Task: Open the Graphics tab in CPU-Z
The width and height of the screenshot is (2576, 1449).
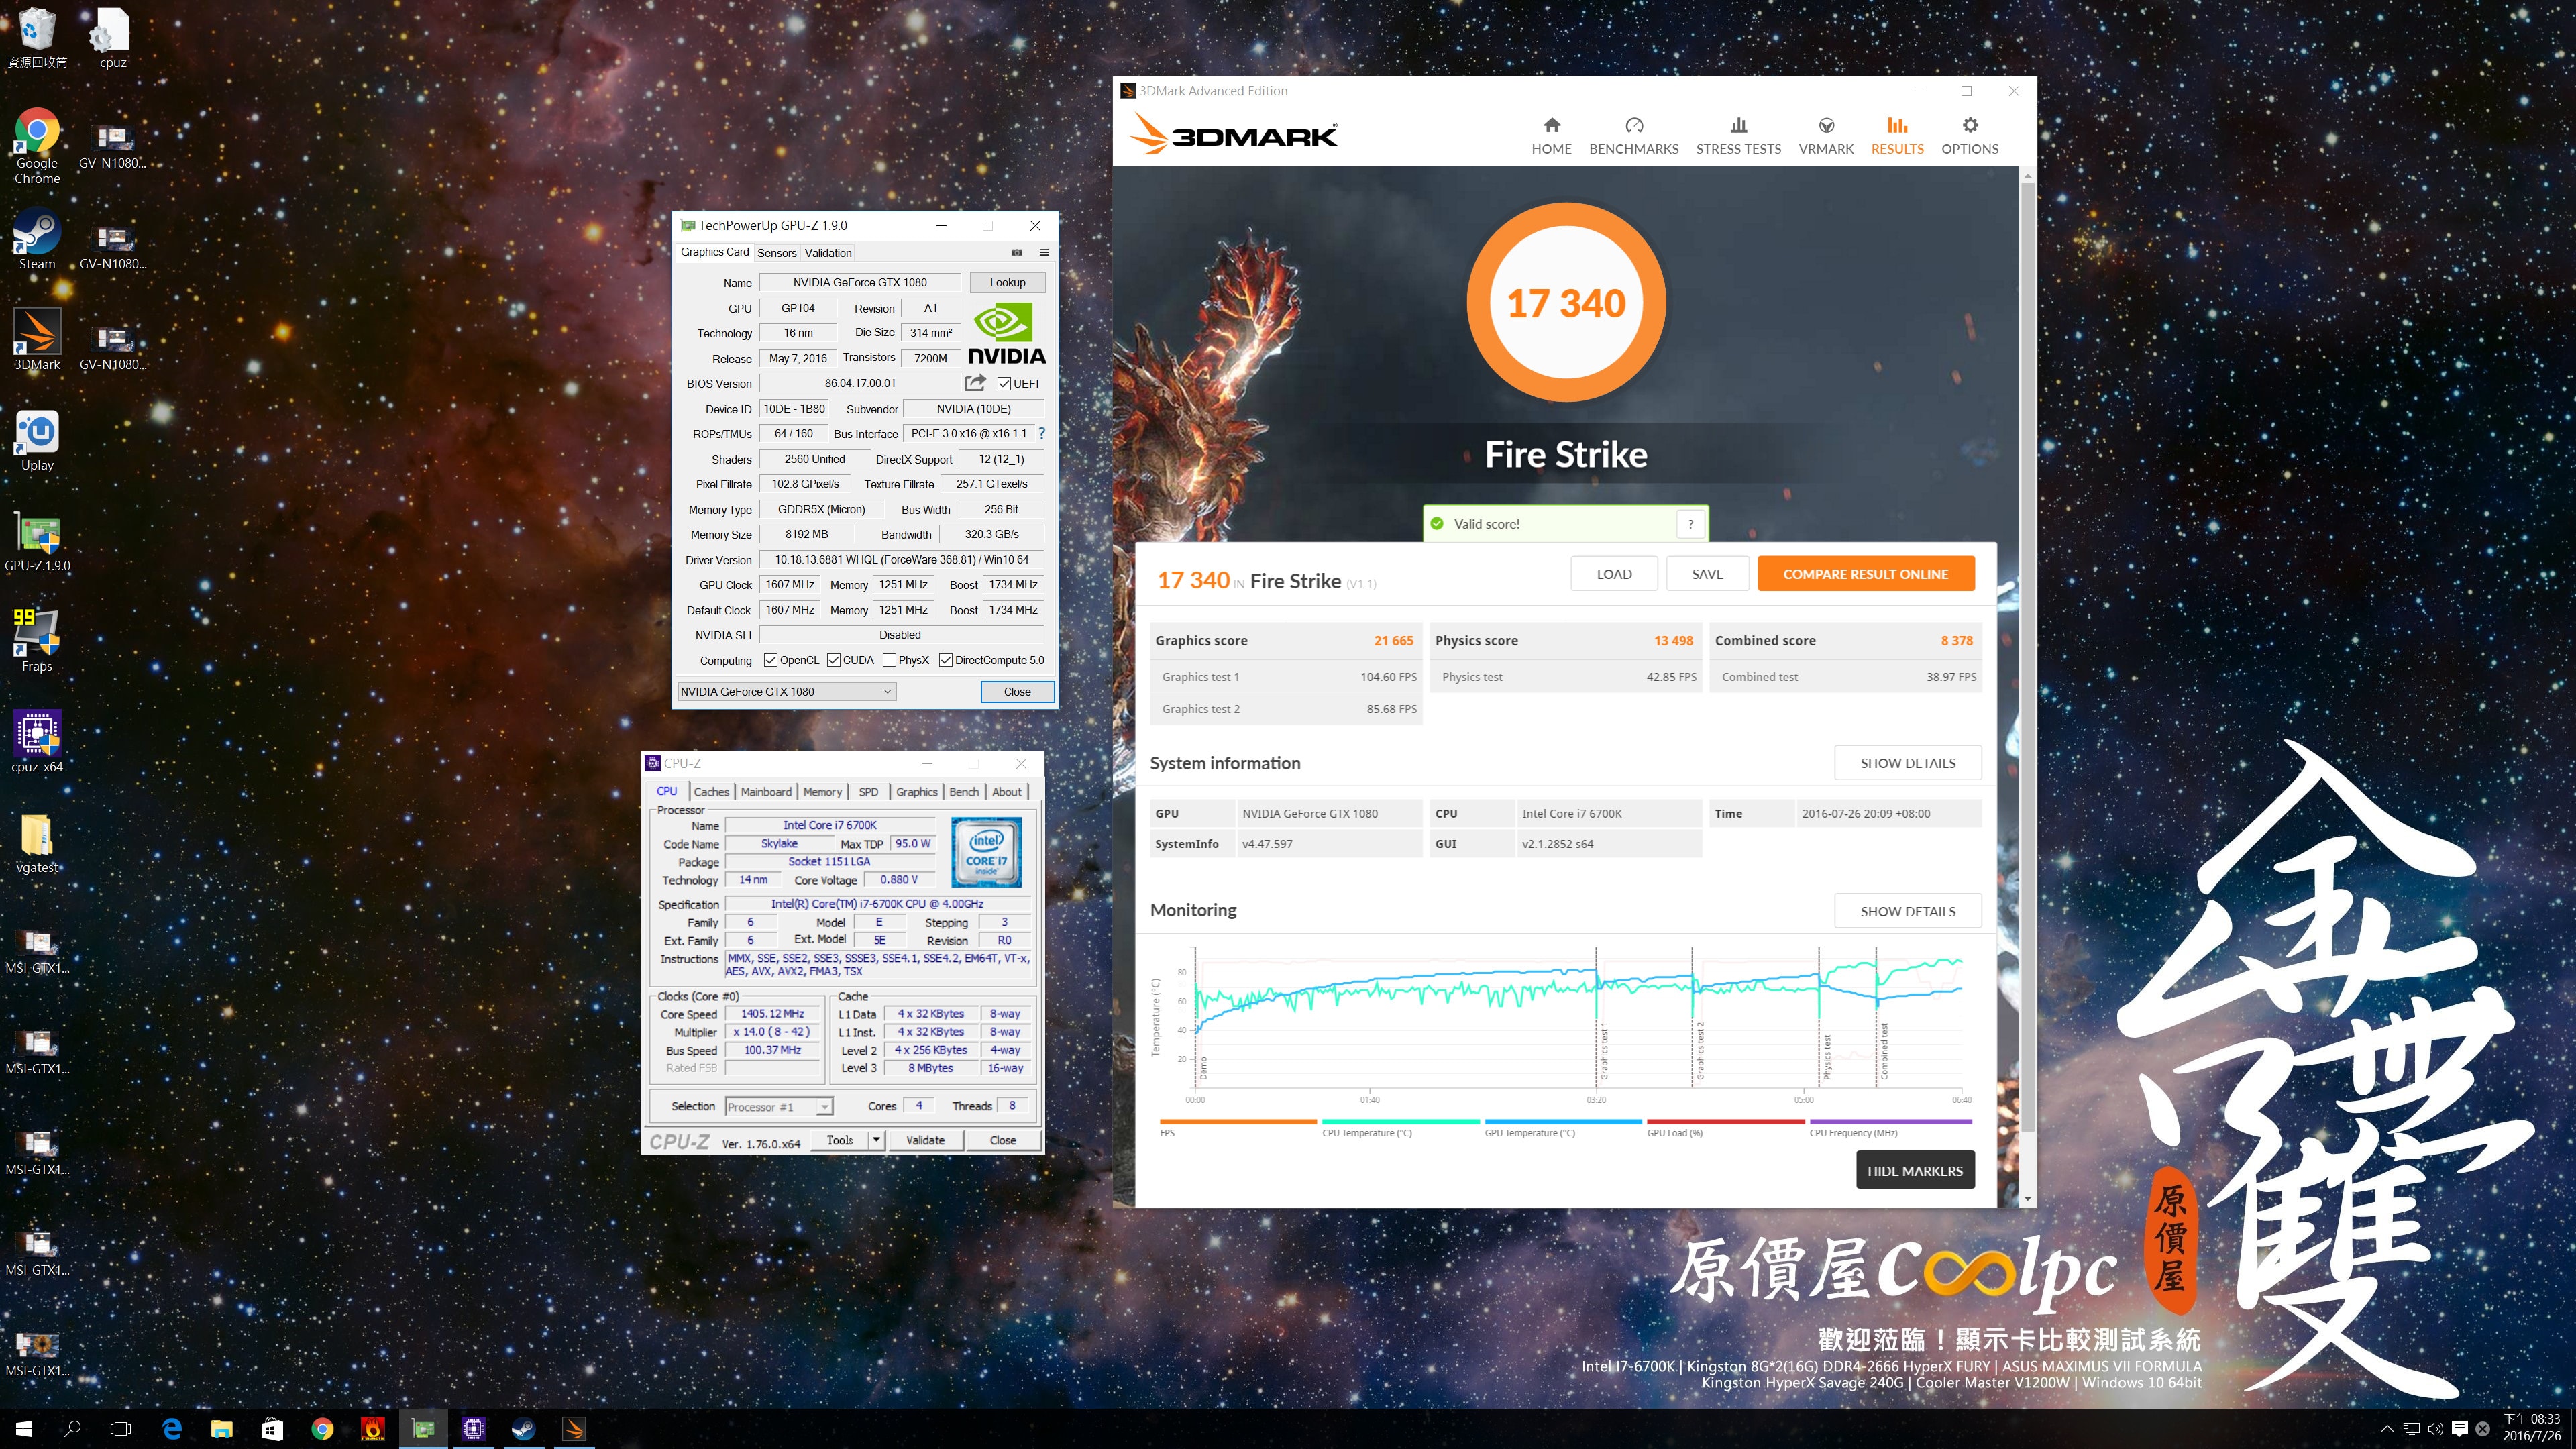Action: (x=916, y=791)
